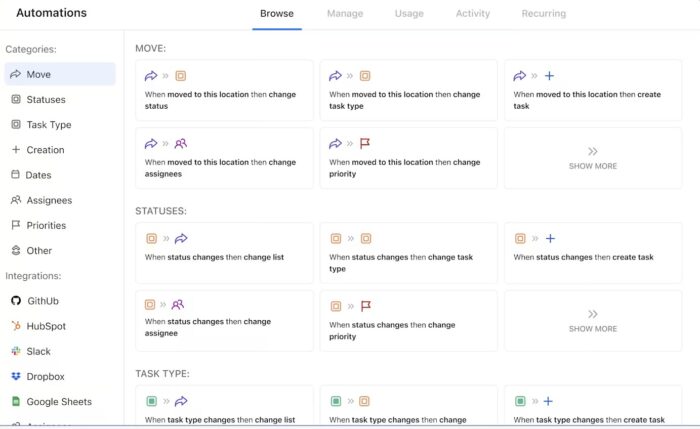Select 'status changes then change priority' card
This screenshot has width=700, height=429.
pyautogui.click(x=408, y=319)
